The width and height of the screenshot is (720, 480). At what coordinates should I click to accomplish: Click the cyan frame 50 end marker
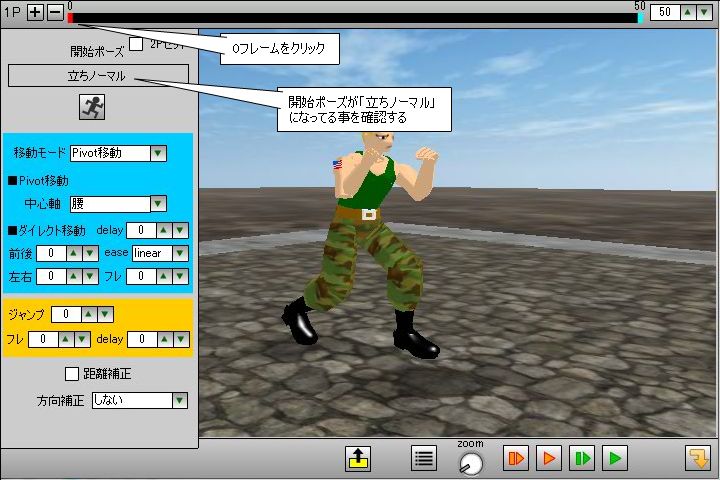(641, 18)
